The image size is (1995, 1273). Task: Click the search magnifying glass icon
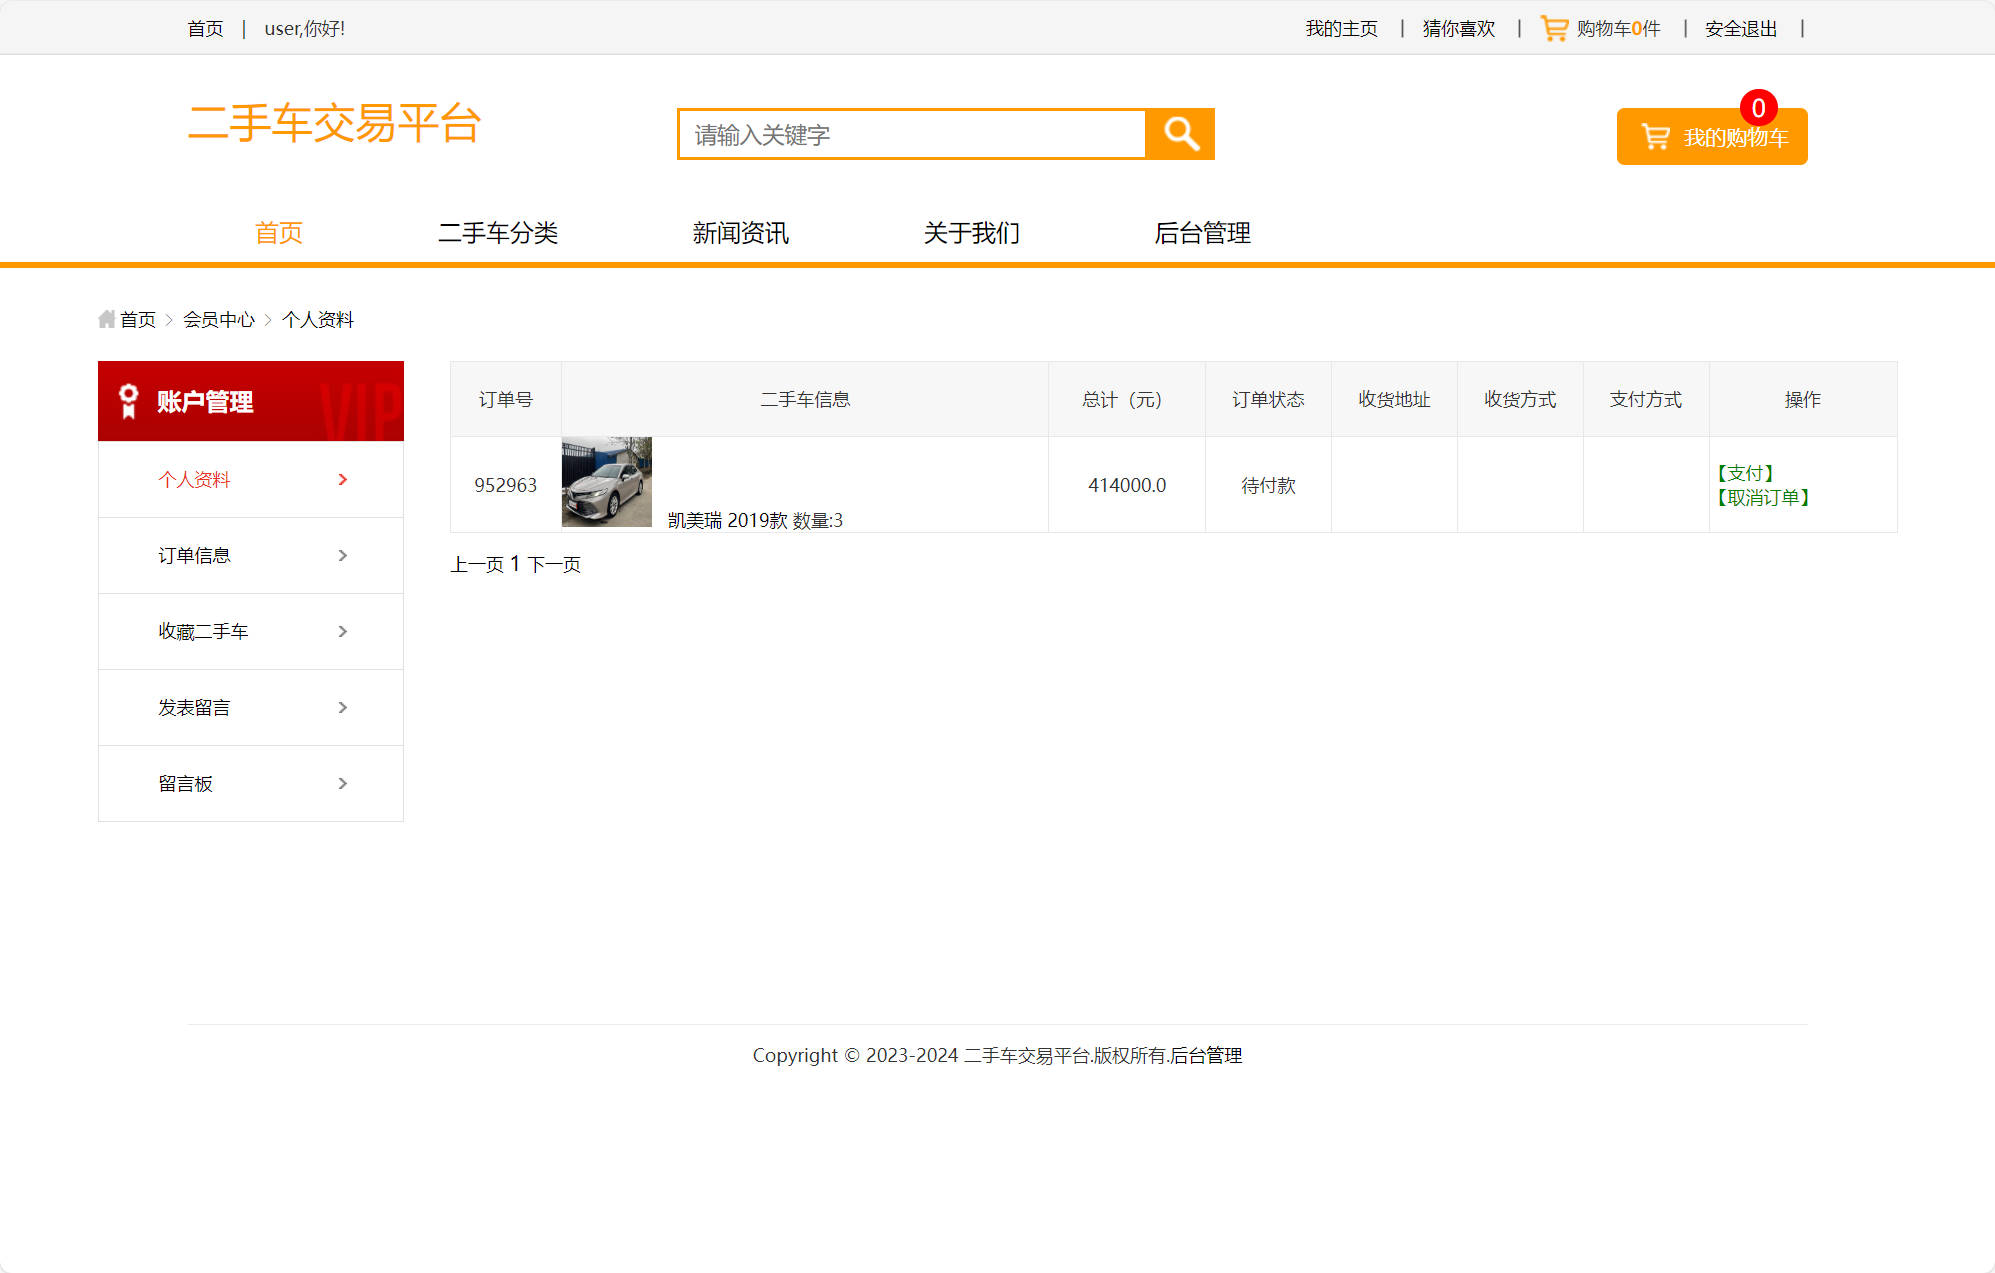coord(1181,133)
